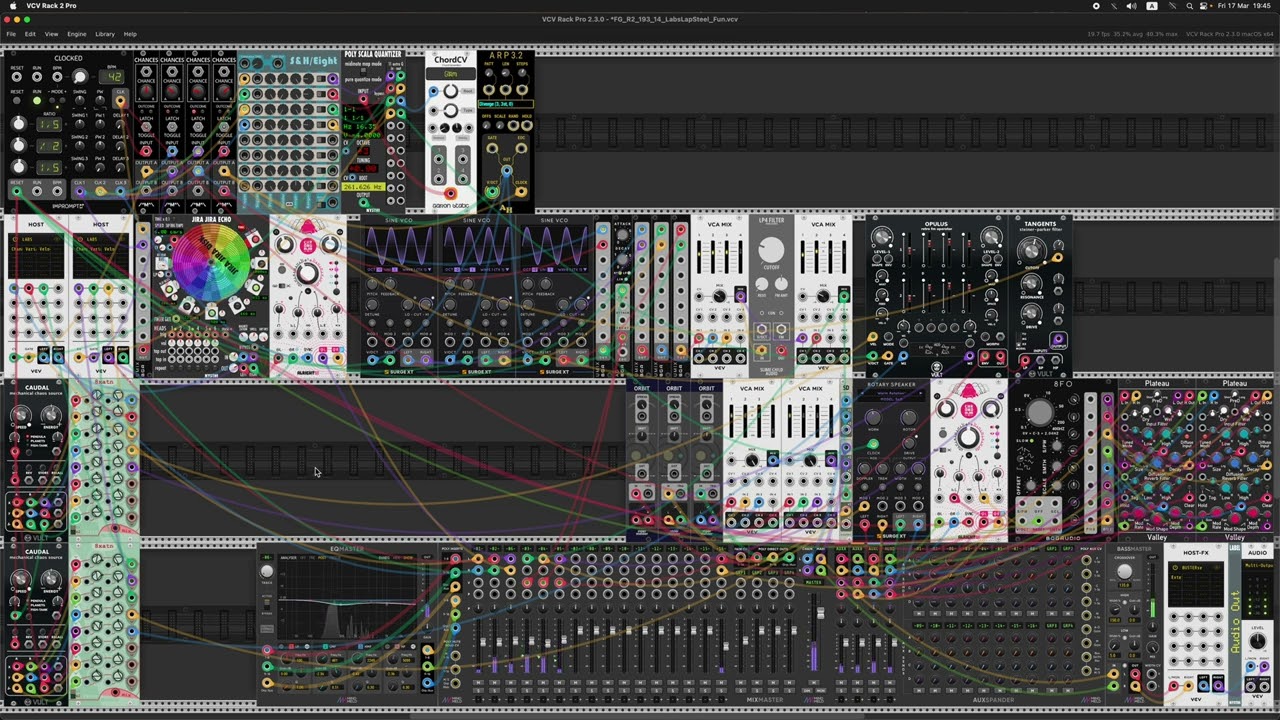
Task: Flip the leftmost Chances LATCH/TOGGLE switch
Action: [146, 127]
